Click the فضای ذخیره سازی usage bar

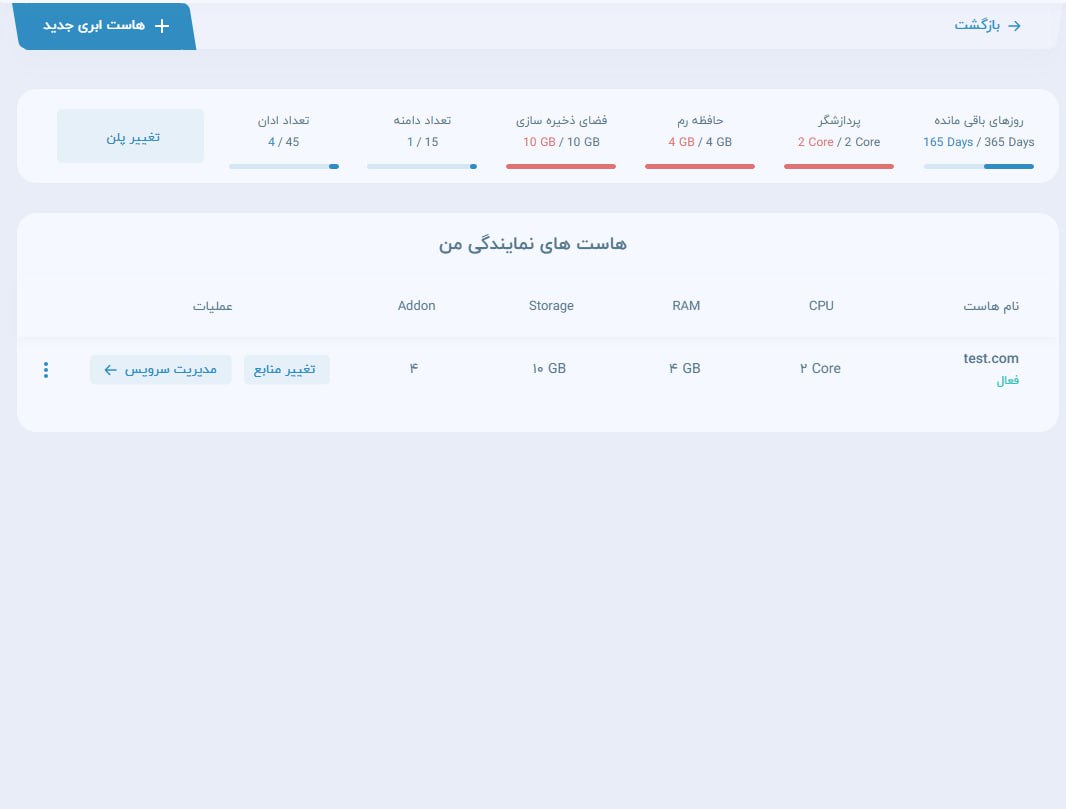point(560,166)
